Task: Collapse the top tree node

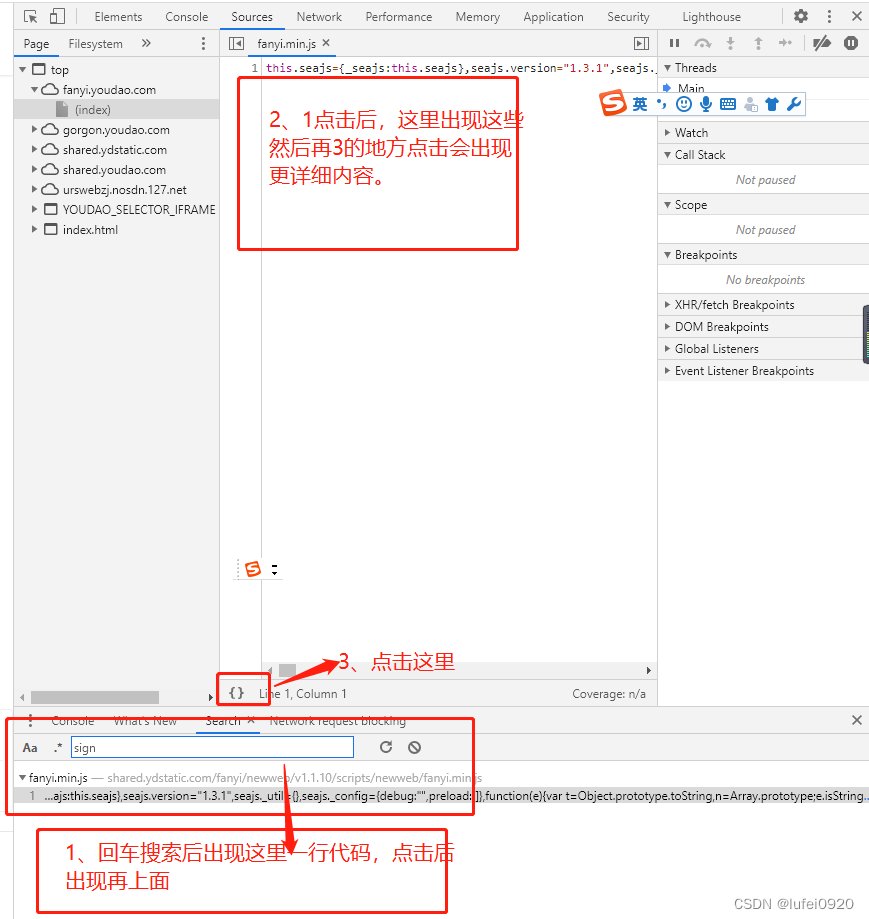Action: 22,70
